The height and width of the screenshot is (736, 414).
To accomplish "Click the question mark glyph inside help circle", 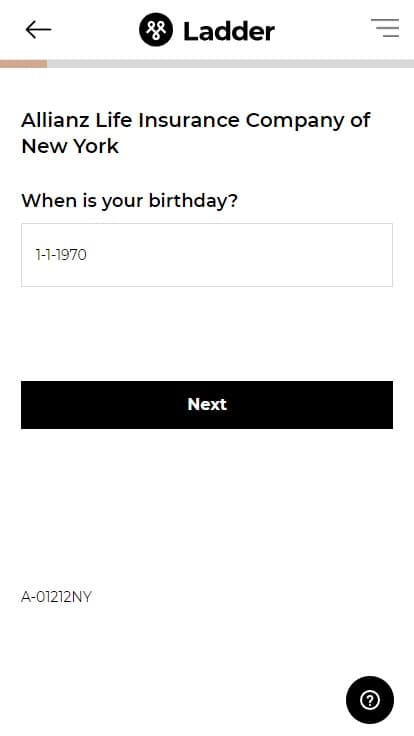I will pos(370,700).
